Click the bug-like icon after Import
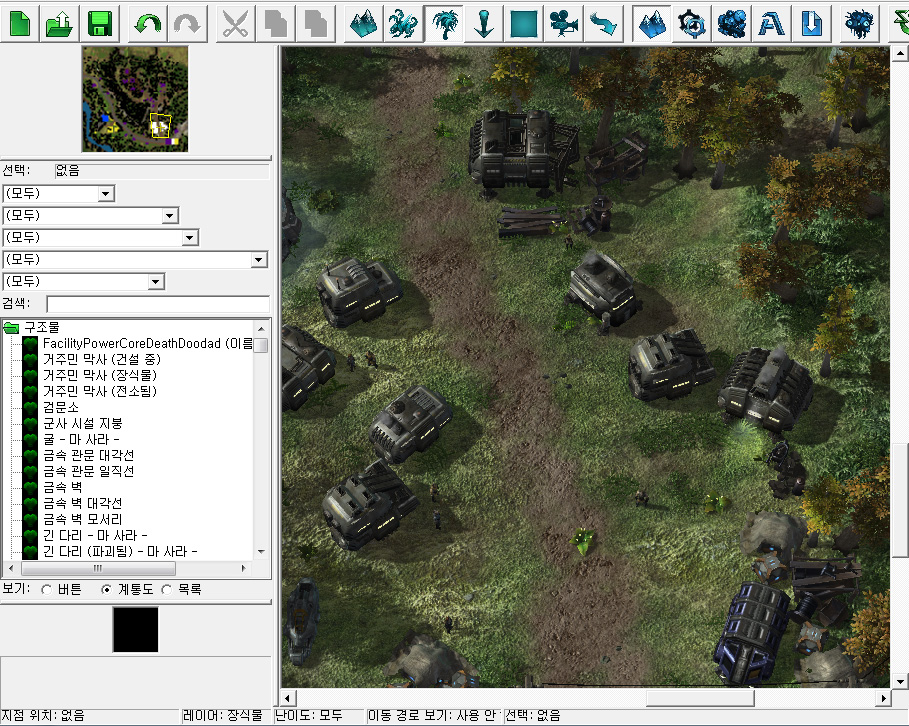The width and height of the screenshot is (909, 726). 859,24
